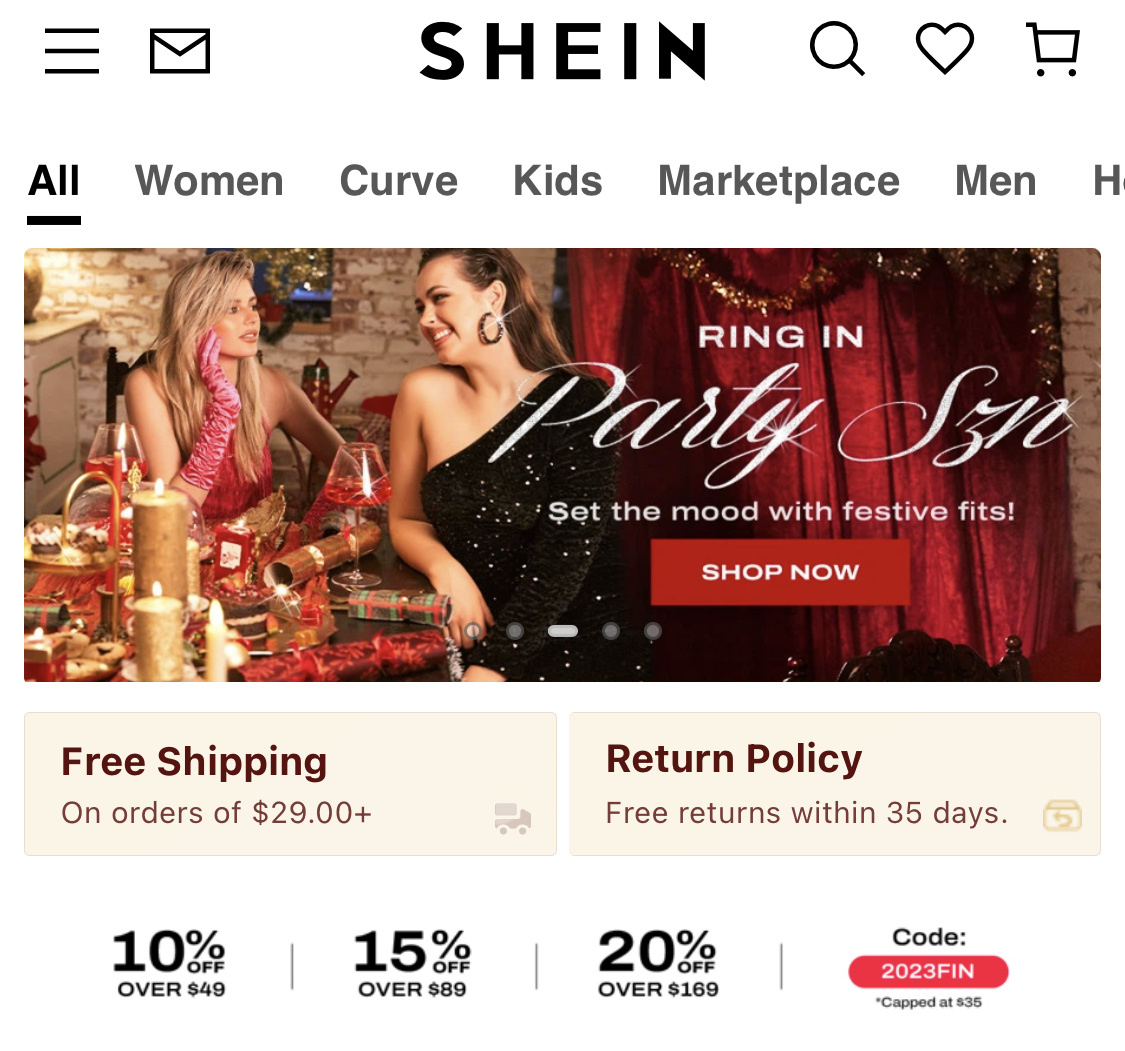Select the Kids category tab
1125x1051 pixels.
coord(557,181)
